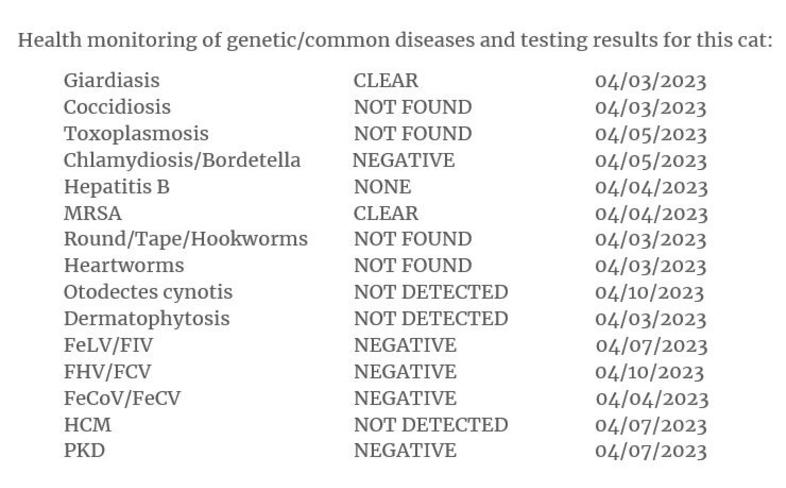The image size is (786, 488).
Task: Select the Chlamydiosis/Bordetella label
Action: [x=182, y=160]
